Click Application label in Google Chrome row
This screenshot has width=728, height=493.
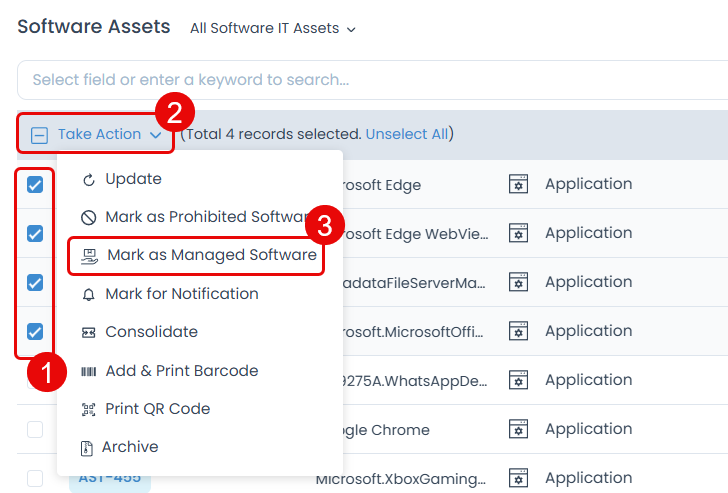click(x=588, y=429)
